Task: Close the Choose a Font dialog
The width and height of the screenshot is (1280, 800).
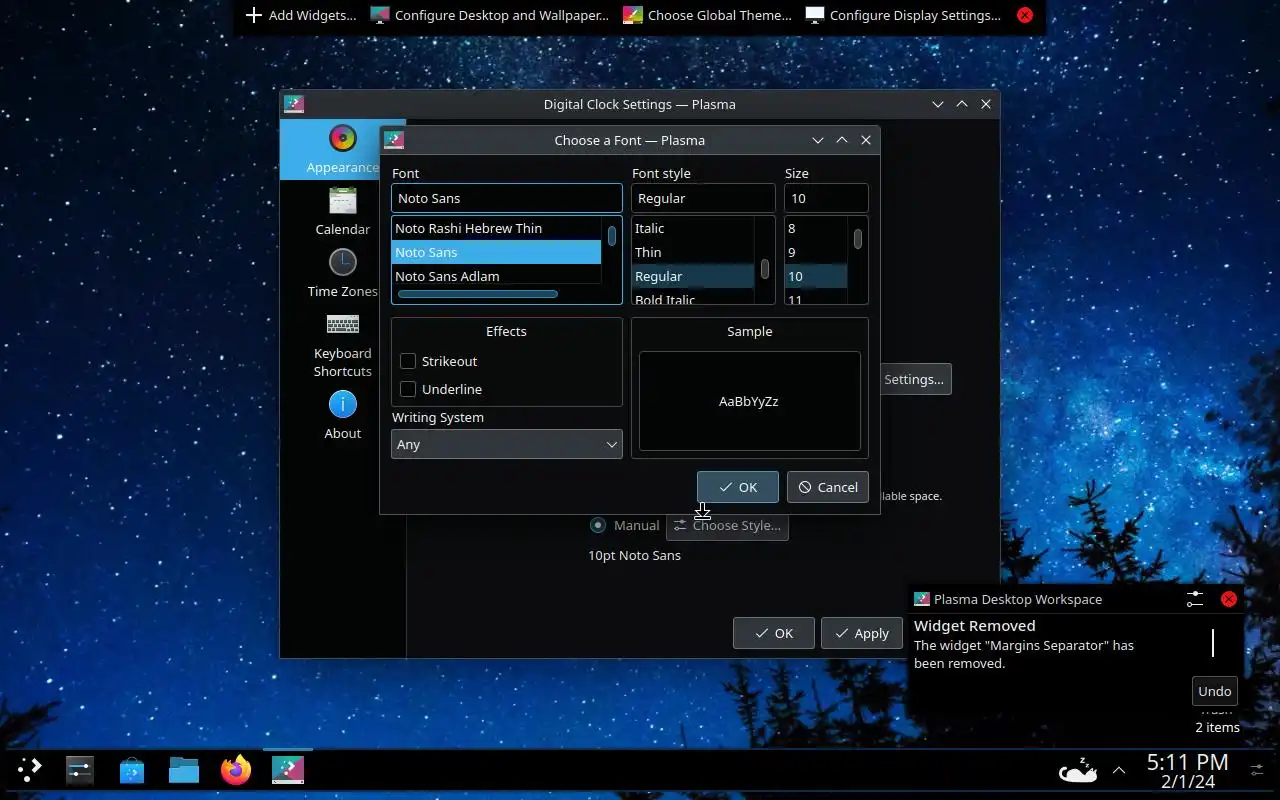Action: pos(866,140)
